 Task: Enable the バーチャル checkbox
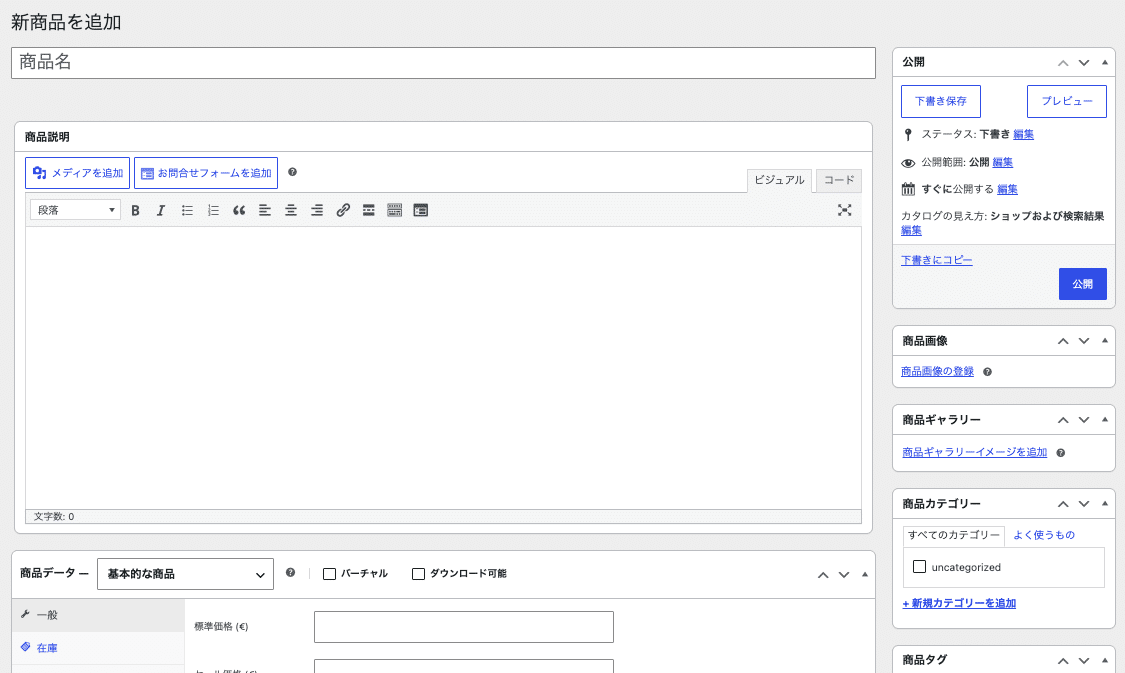coord(329,574)
